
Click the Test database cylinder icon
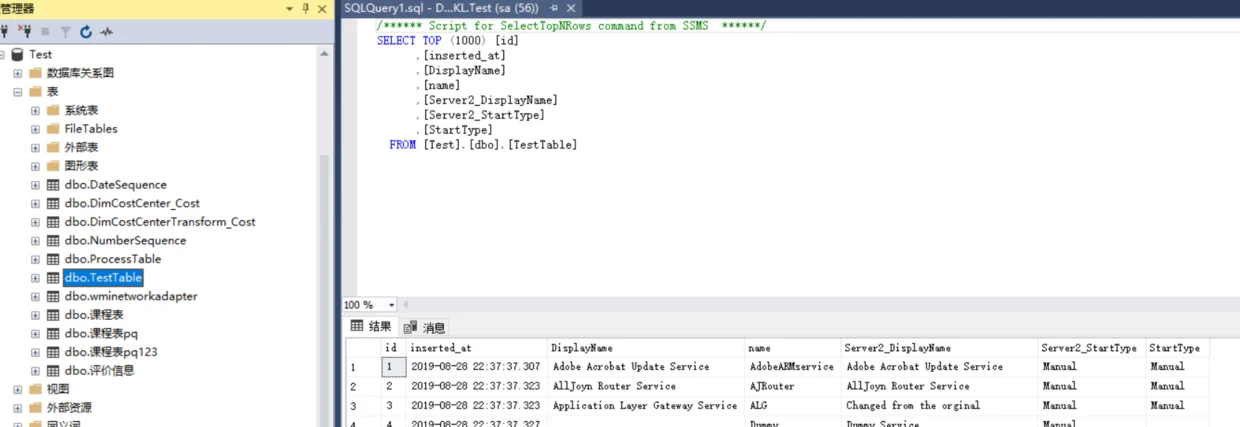(x=17, y=55)
